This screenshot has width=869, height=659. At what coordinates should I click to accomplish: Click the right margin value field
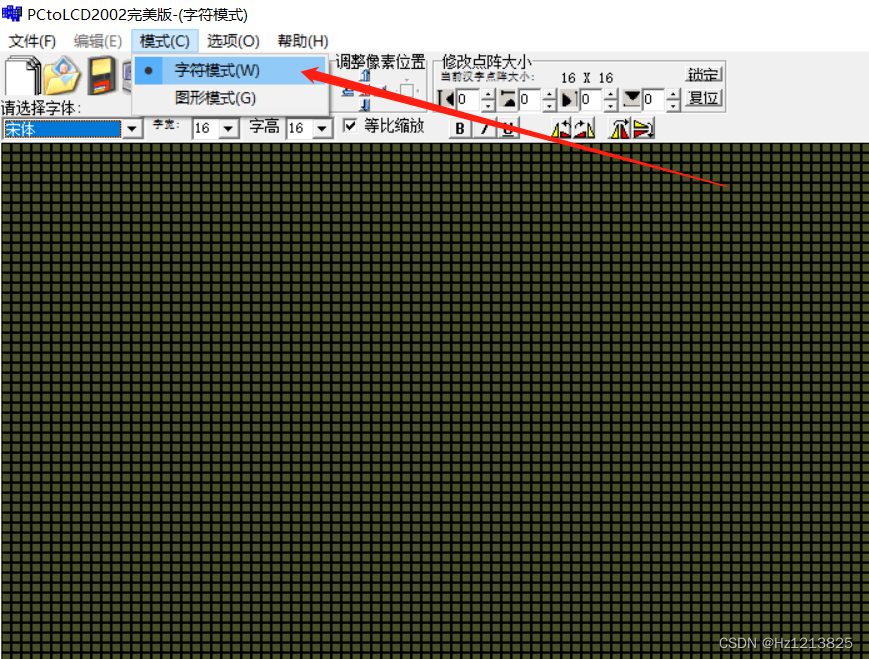coord(591,100)
